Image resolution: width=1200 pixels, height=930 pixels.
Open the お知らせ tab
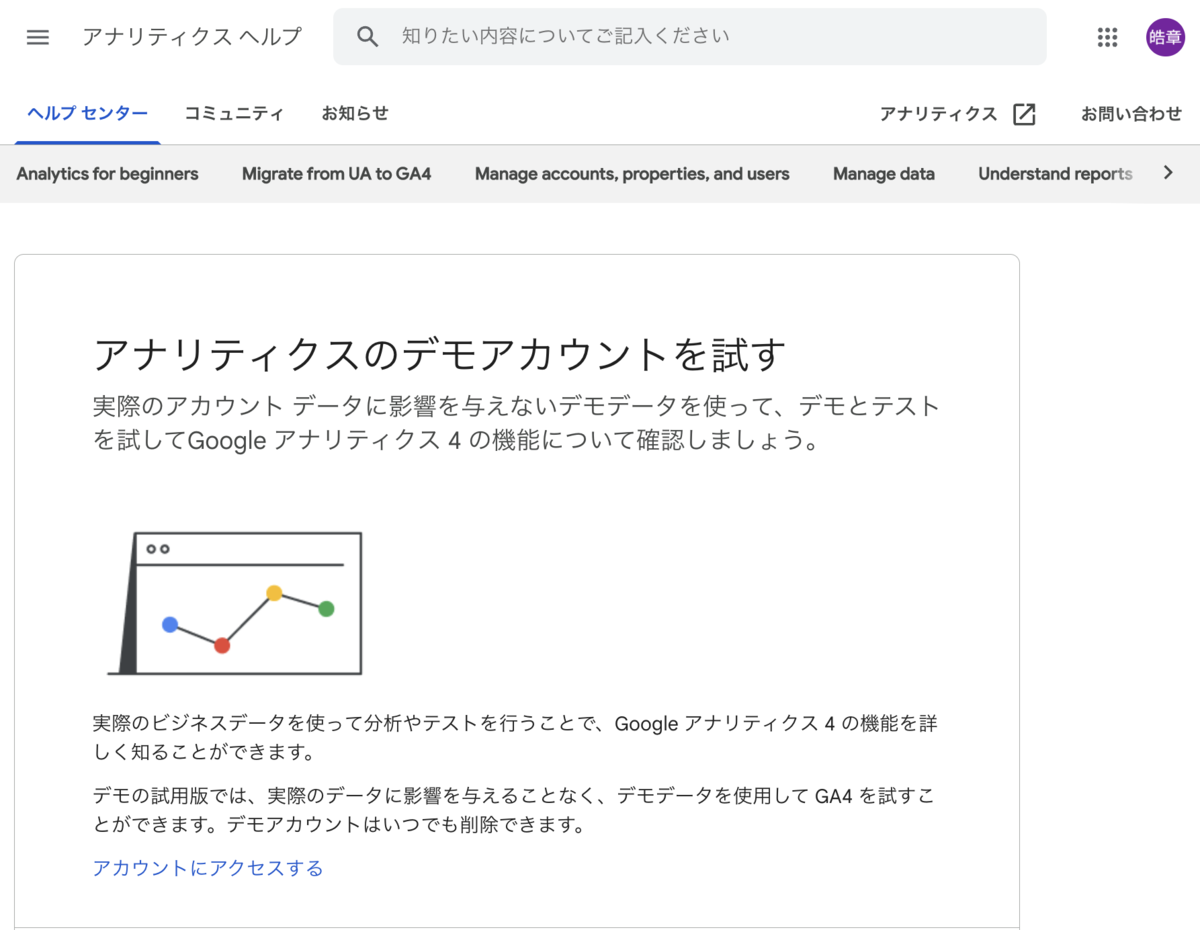pyautogui.click(x=355, y=114)
